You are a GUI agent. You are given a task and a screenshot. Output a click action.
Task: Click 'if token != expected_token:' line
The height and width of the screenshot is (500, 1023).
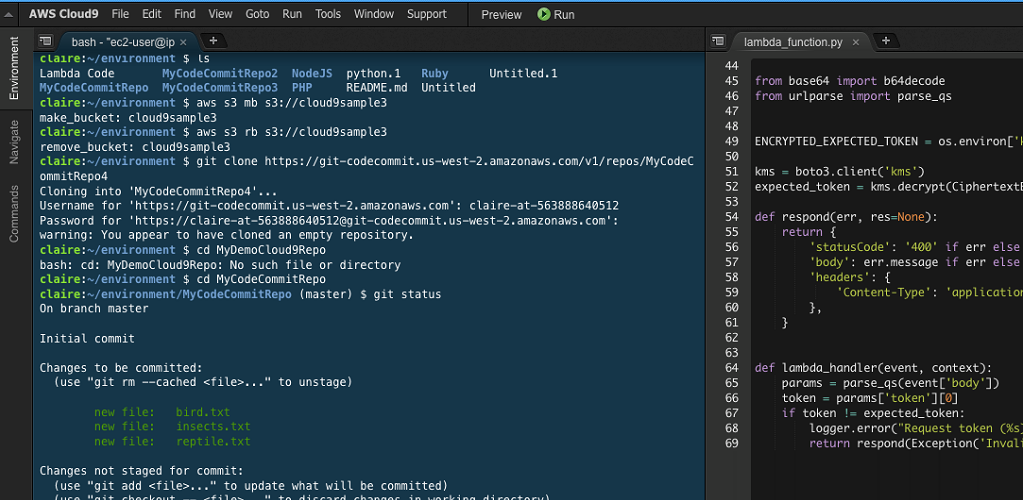pos(873,413)
